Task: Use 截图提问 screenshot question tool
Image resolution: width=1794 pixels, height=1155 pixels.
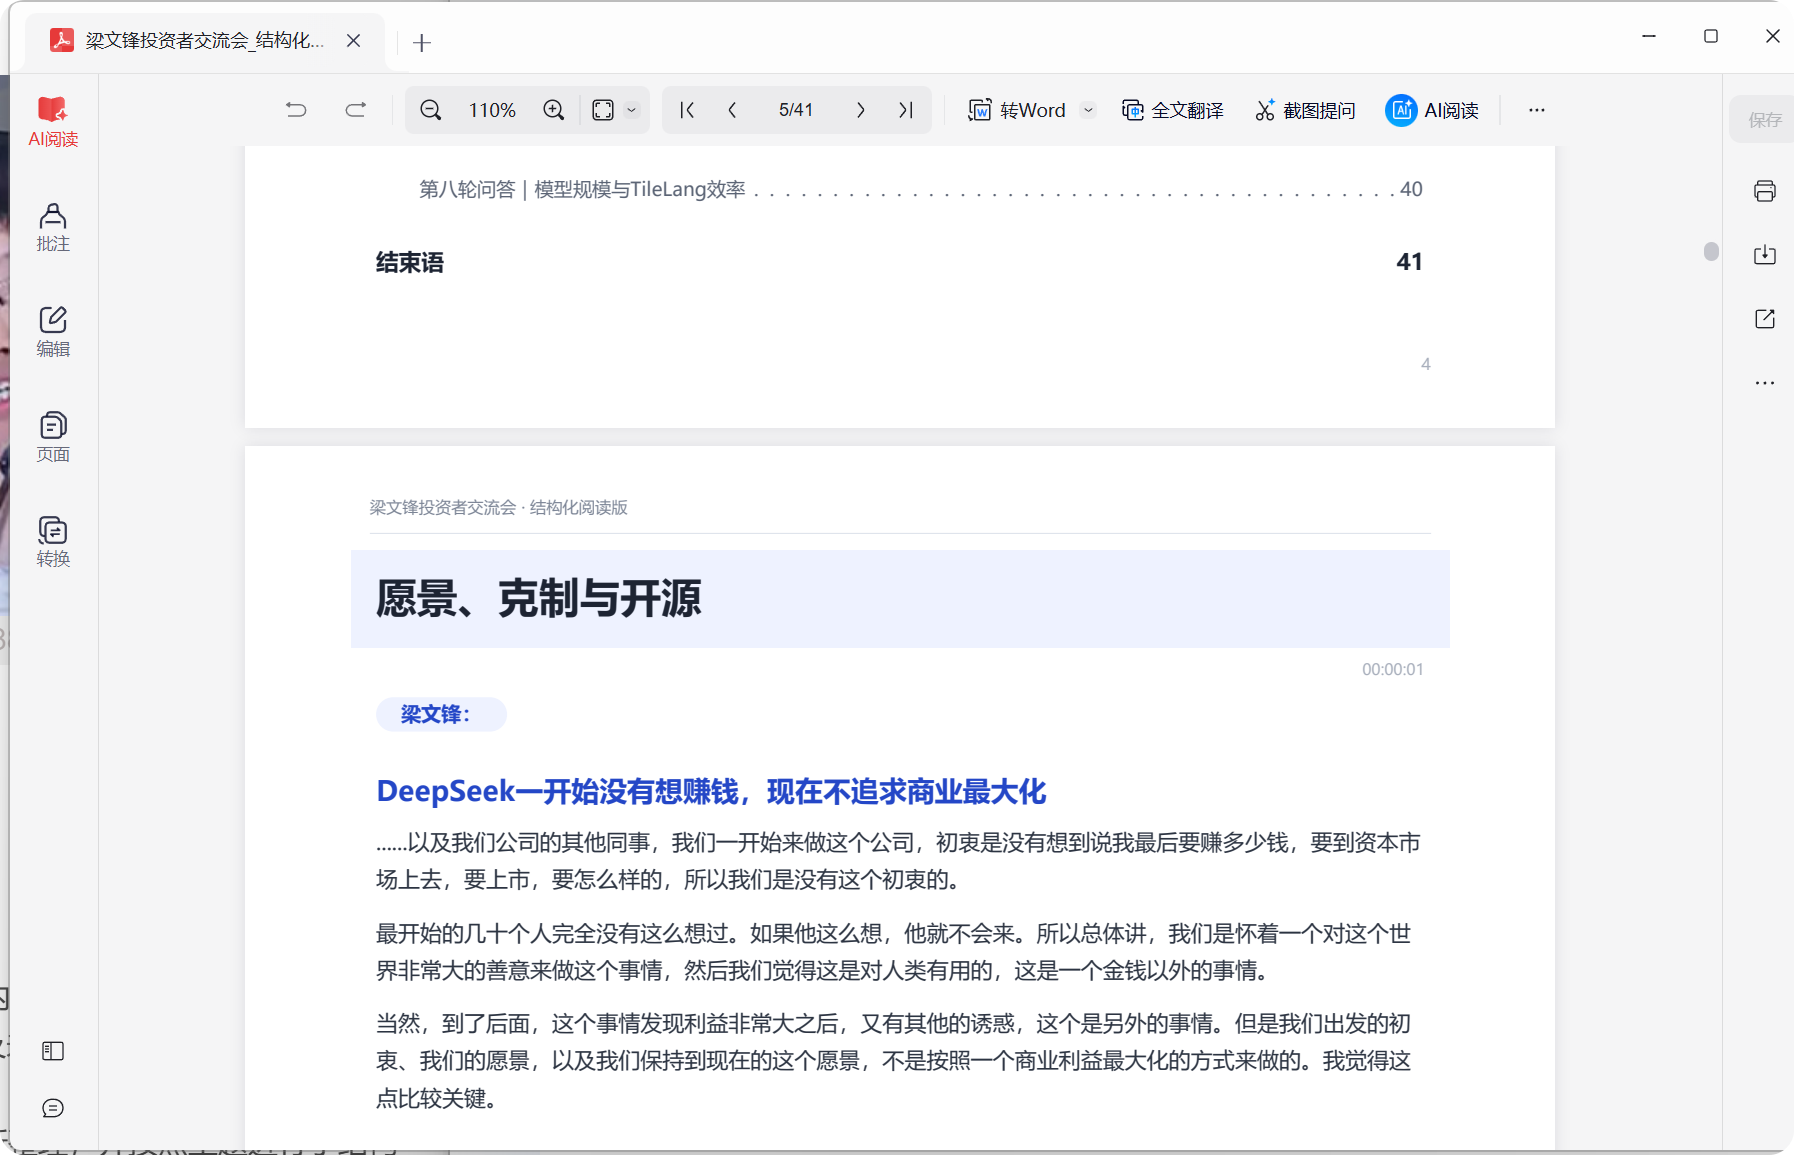Action: point(1305,110)
